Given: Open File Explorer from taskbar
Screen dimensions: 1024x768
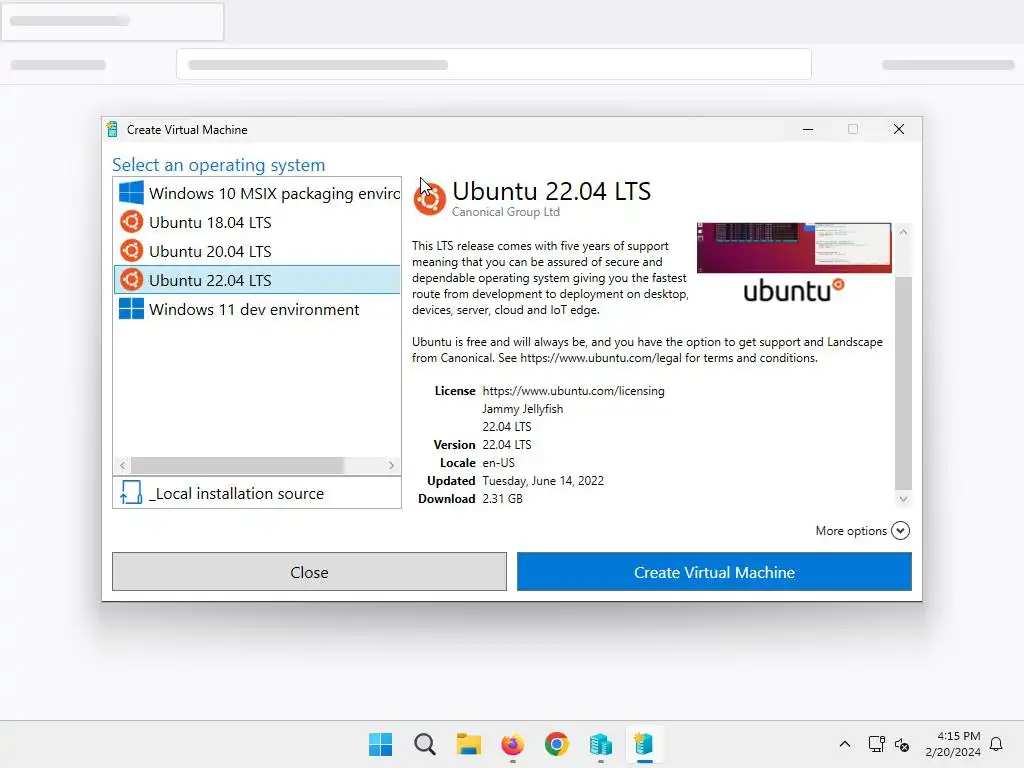Looking at the screenshot, I should 468,744.
